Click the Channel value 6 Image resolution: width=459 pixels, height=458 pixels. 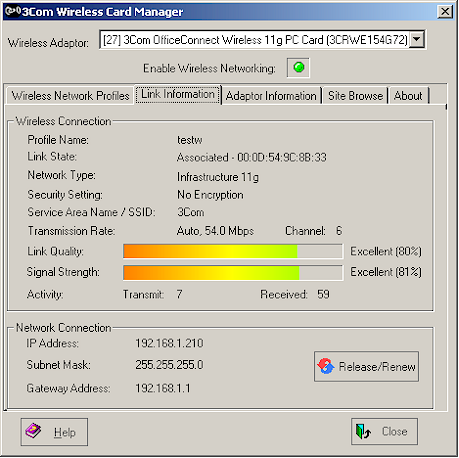pyautogui.click(x=339, y=231)
